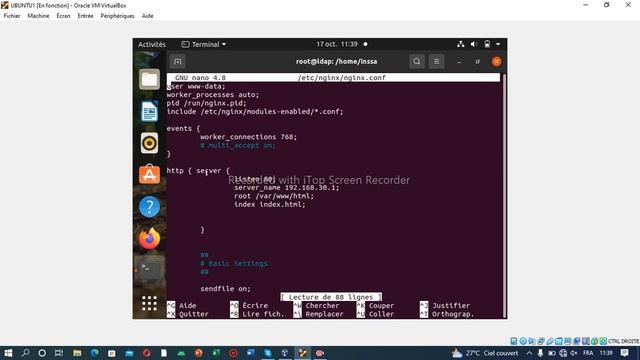Show hidden tray icons chevron

tap(529, 353)
